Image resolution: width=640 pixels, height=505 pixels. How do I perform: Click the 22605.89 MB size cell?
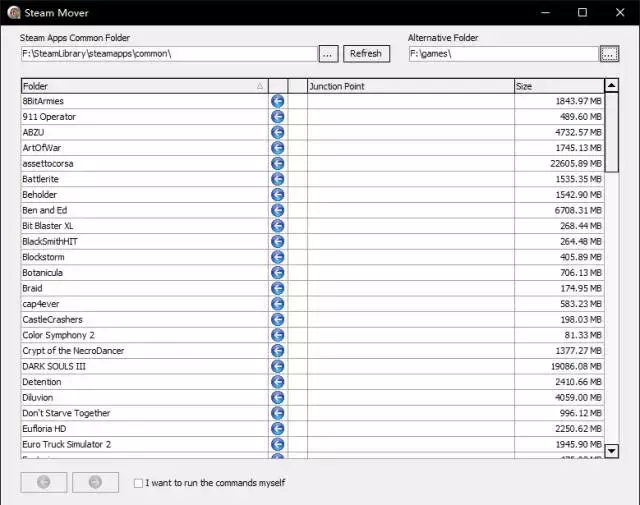[x=559, y=164]
